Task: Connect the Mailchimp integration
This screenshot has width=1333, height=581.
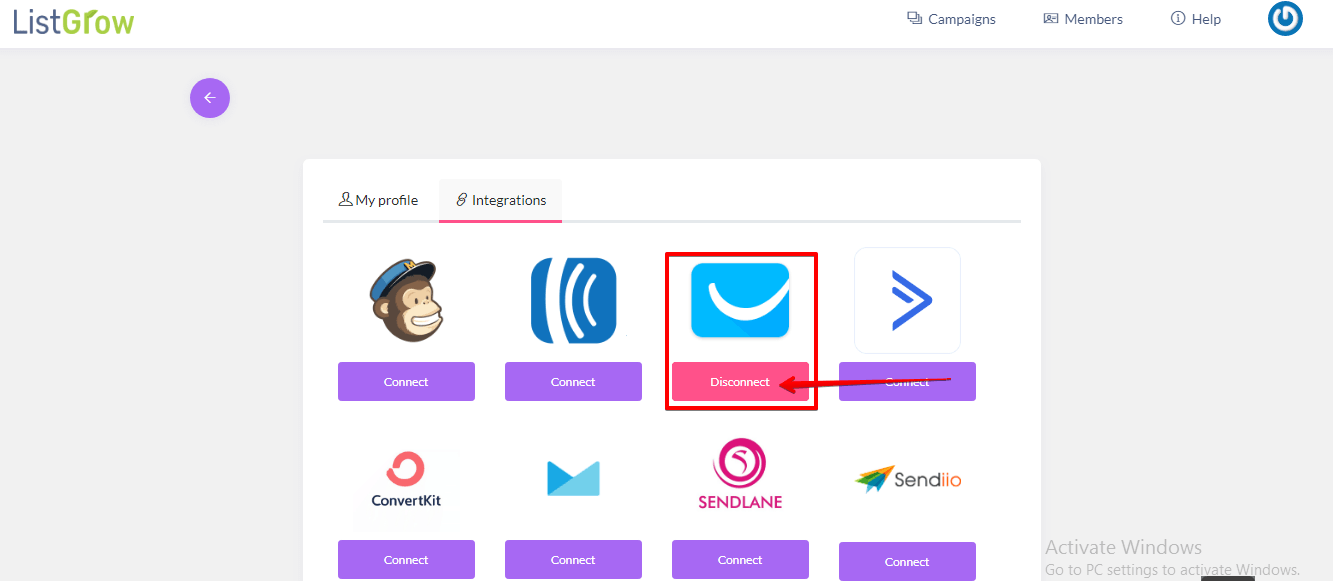Action: (406, 382)
